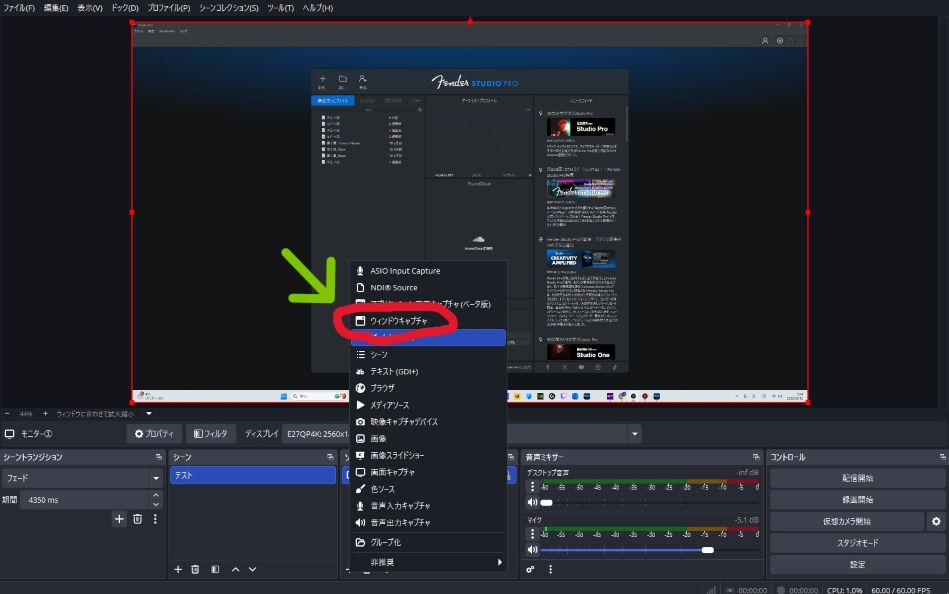
Task: Select ウィンドウキャプチャ from source menu
Action: tap(399, 321)
